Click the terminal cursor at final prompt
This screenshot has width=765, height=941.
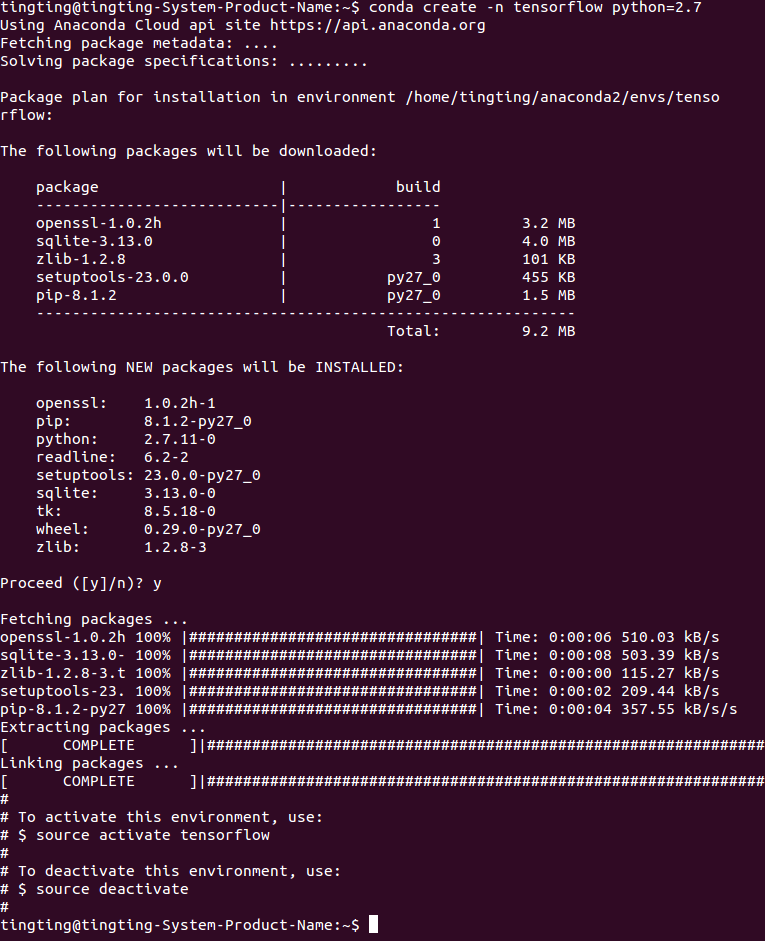click(373, 924)
